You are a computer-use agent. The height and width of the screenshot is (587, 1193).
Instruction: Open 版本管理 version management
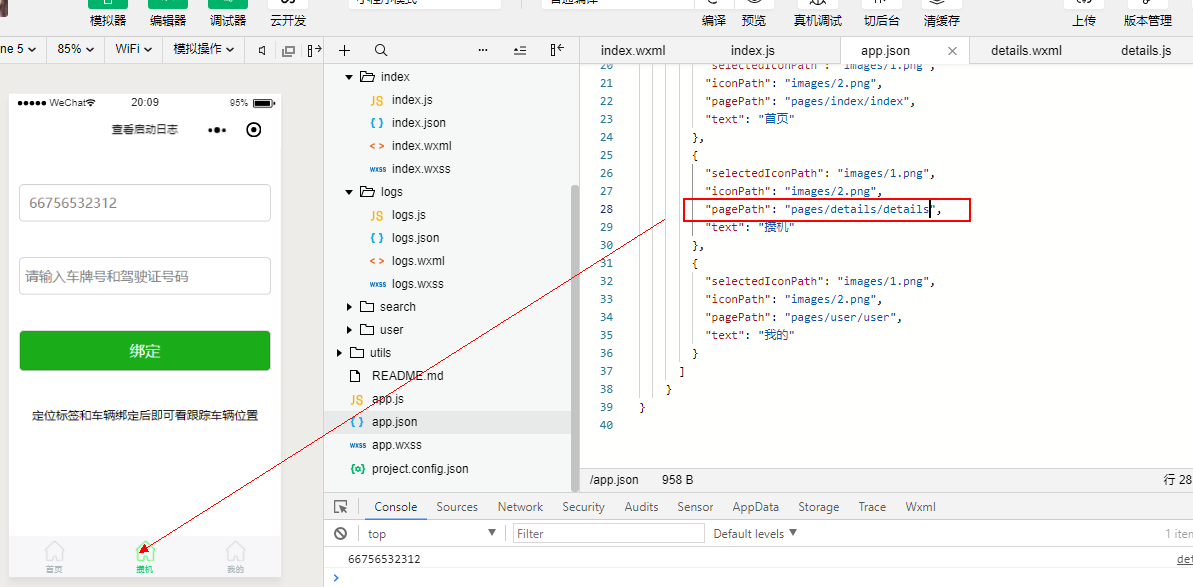1148,14
